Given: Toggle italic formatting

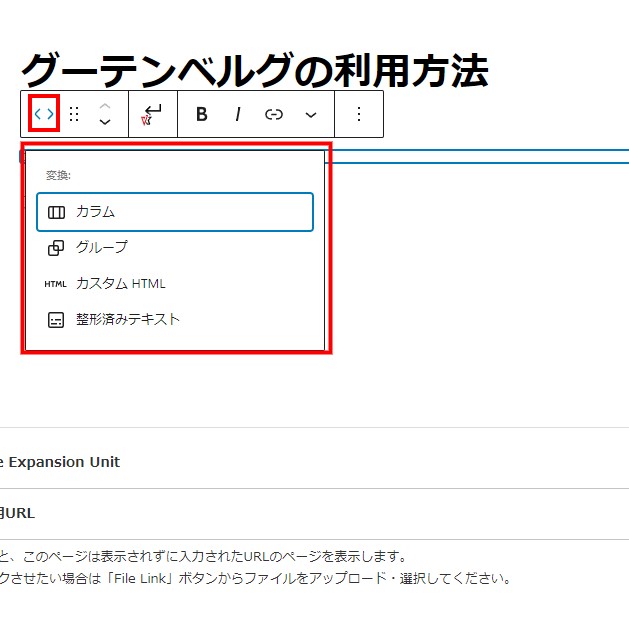Looking at the screenshot, I should coord(238,114).
